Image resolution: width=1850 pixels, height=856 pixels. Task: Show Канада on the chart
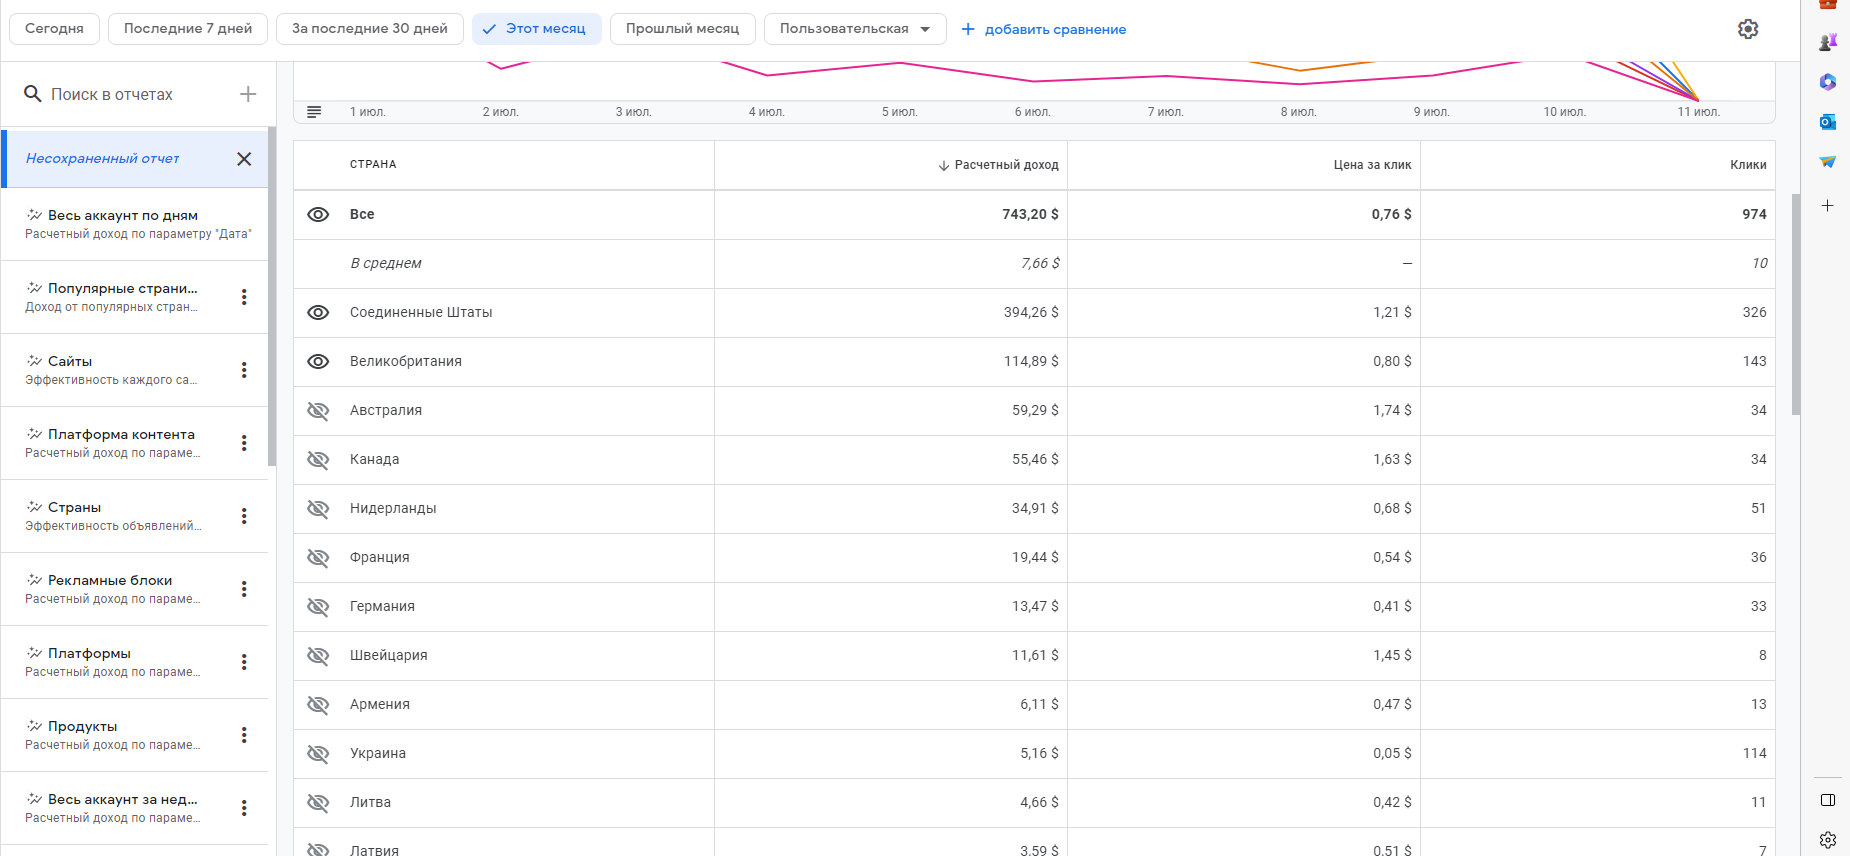click(x=318, y=460)
